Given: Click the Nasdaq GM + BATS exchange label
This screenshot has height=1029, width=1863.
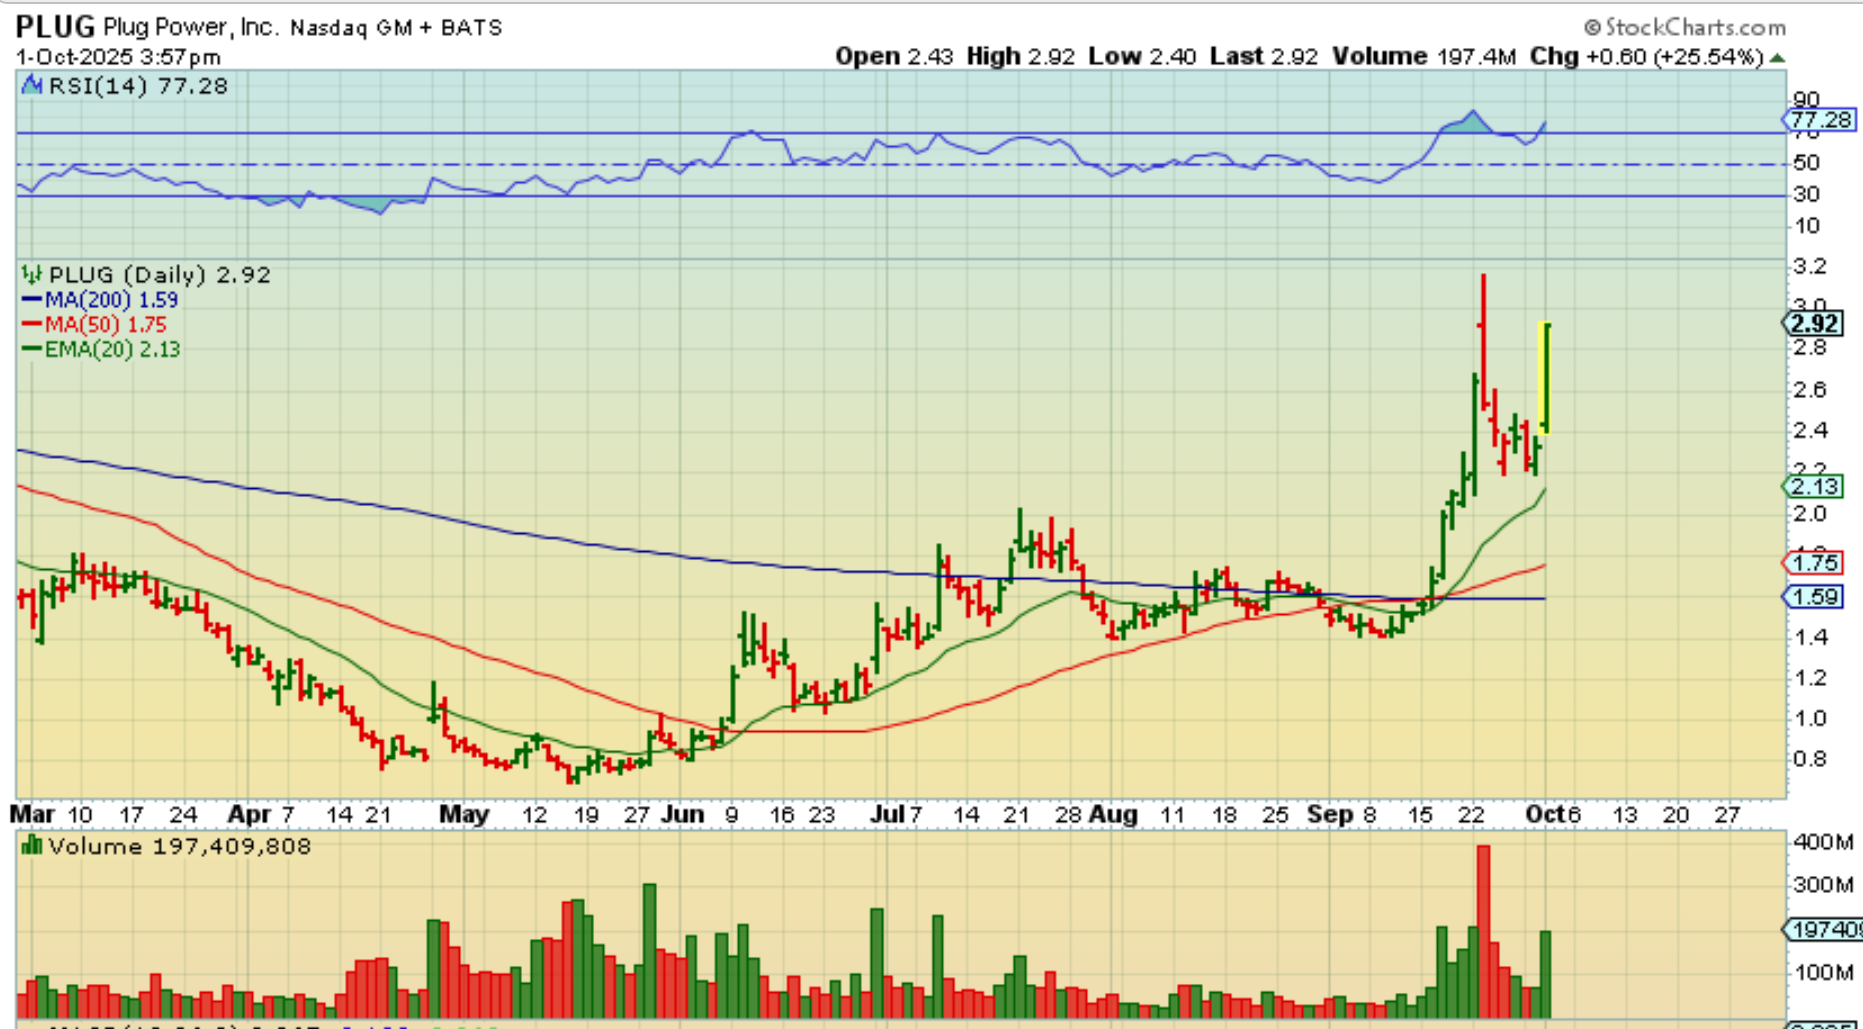Looking at the screenshot, I should click(x=396, y=28).
